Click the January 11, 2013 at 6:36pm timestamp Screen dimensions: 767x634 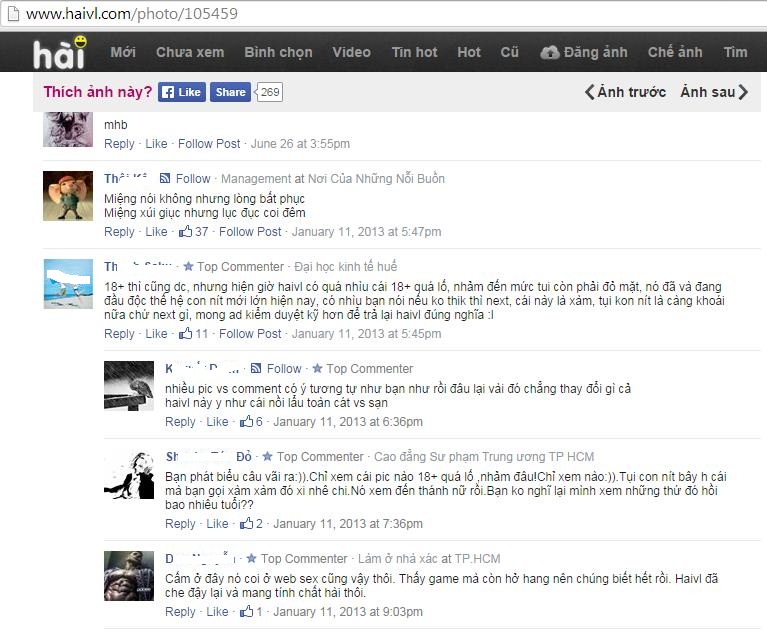click(x=348, y=422)
